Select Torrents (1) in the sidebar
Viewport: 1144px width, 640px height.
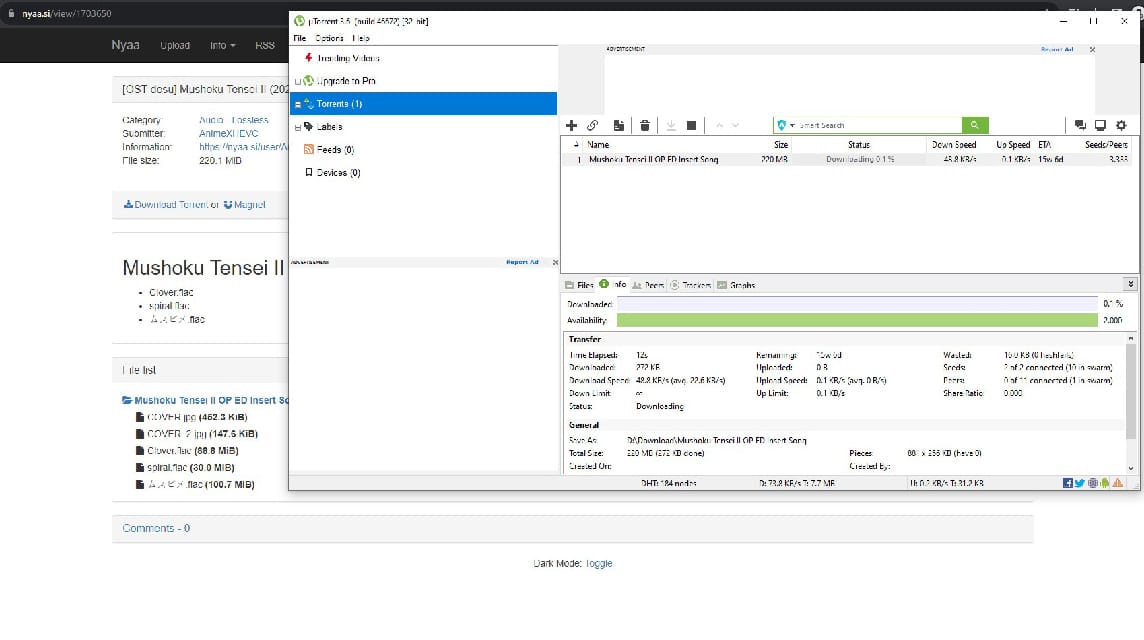click(x=423, y=104)
